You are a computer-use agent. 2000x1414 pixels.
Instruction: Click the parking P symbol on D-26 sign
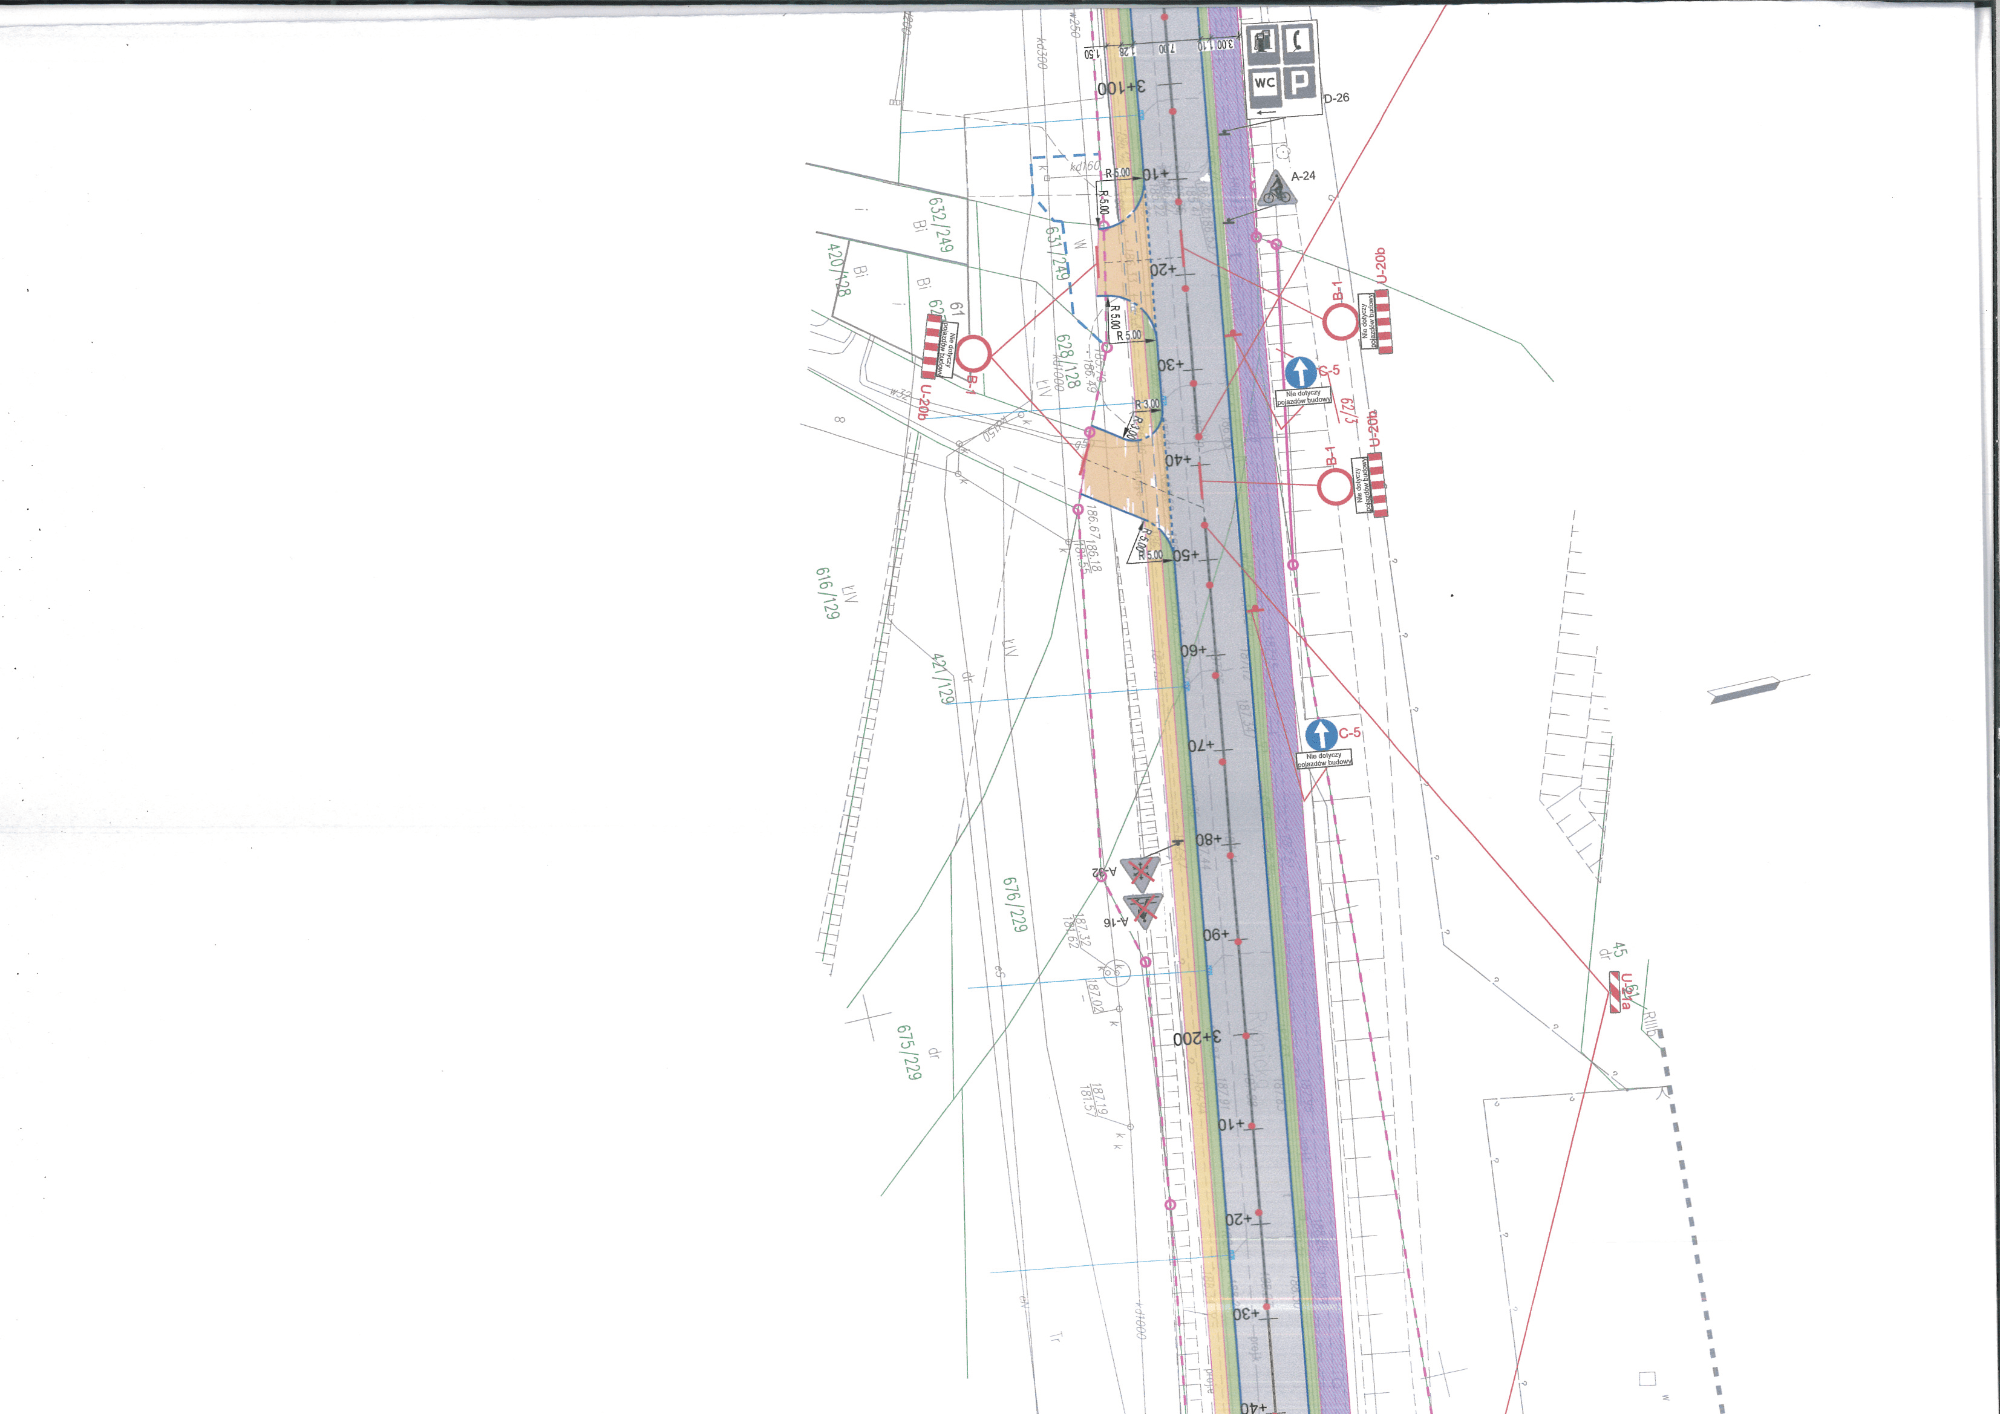1299,82
